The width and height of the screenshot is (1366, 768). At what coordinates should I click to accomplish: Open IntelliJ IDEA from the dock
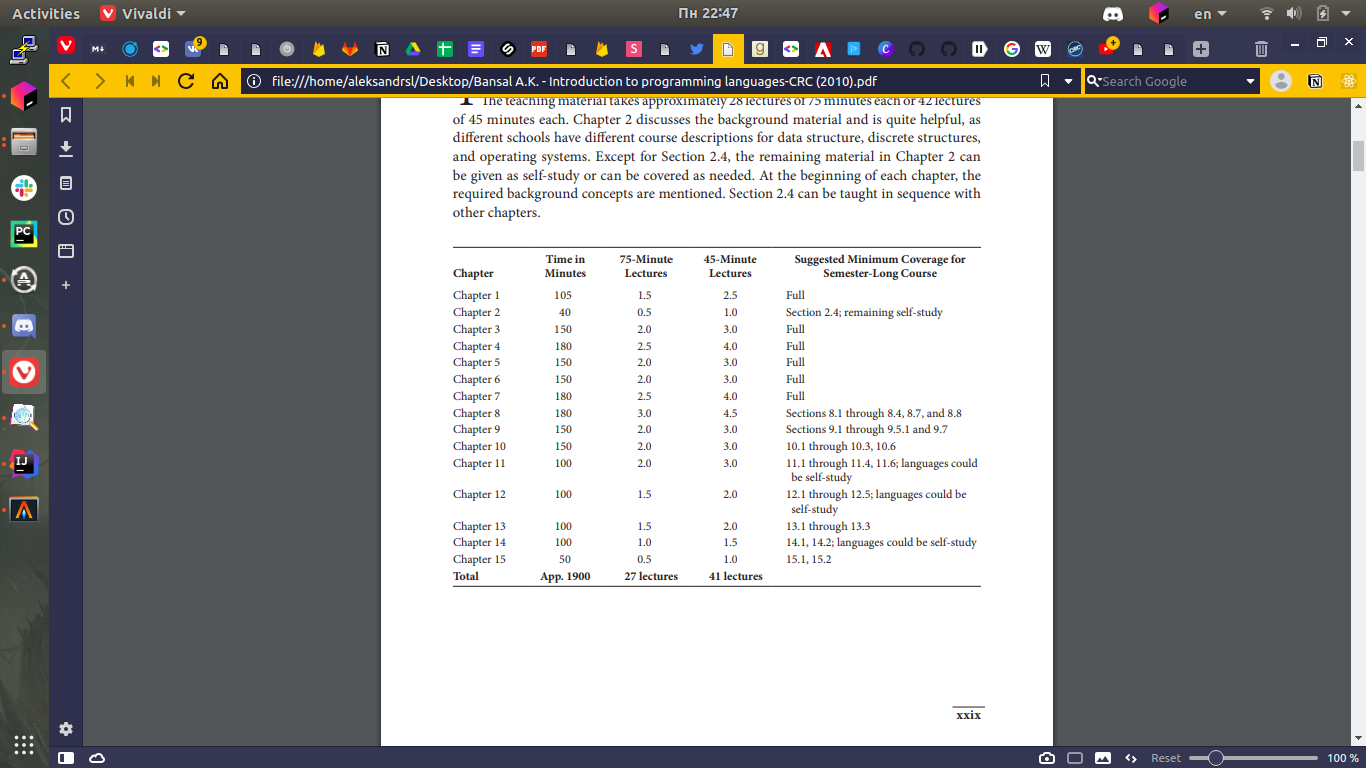tap(24, 463)
